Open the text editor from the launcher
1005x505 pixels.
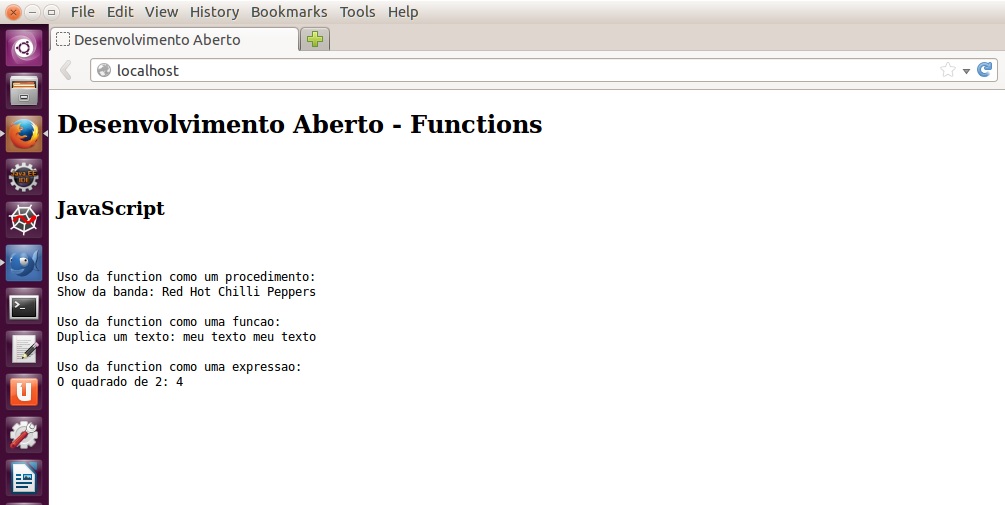[24, 349]
